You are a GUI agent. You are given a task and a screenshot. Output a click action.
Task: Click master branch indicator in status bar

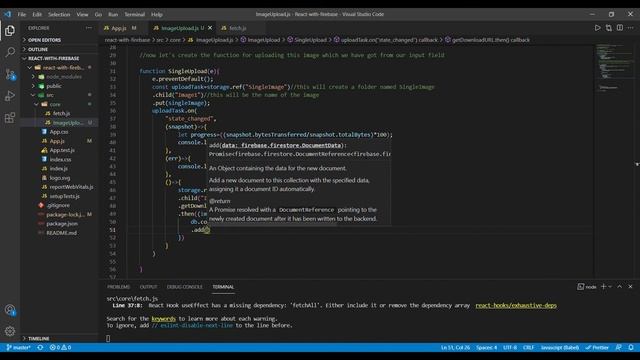pos(18,347)
